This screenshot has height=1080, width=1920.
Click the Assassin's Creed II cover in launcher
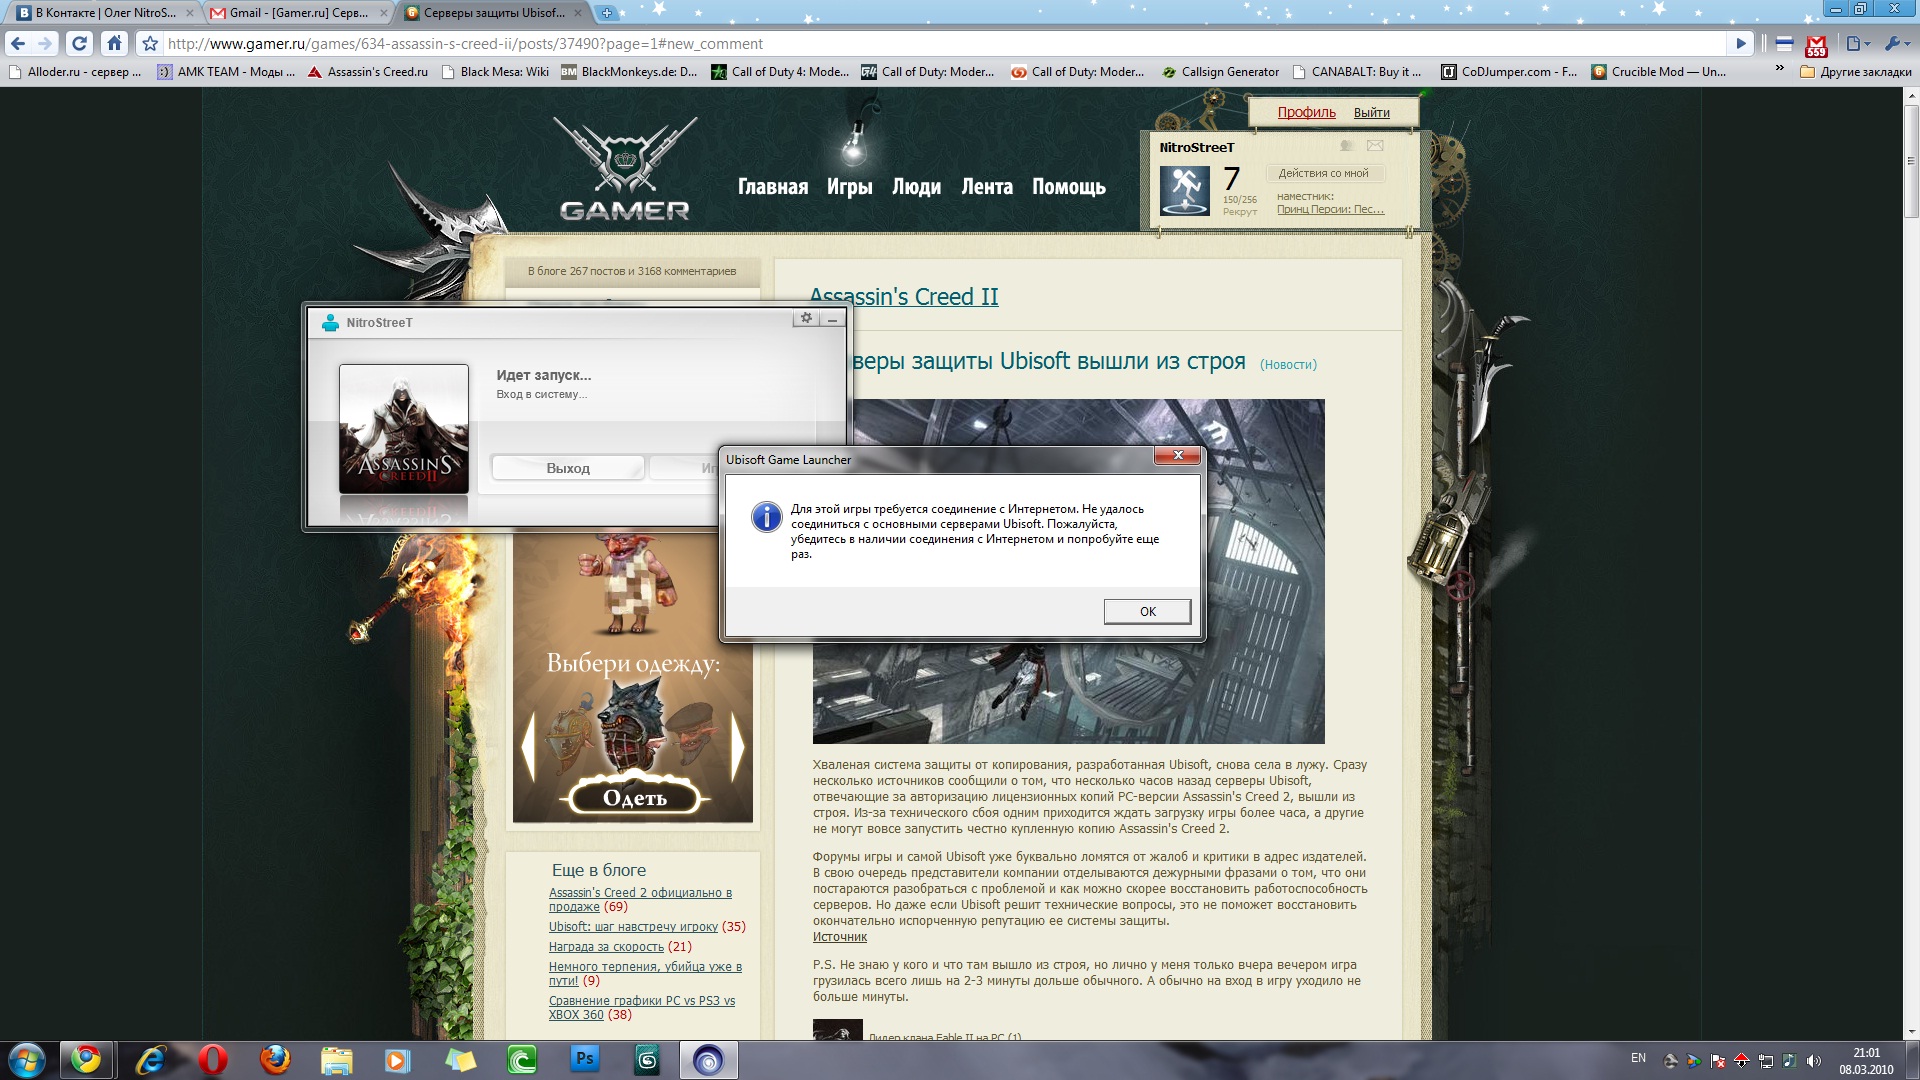(404, 428)
